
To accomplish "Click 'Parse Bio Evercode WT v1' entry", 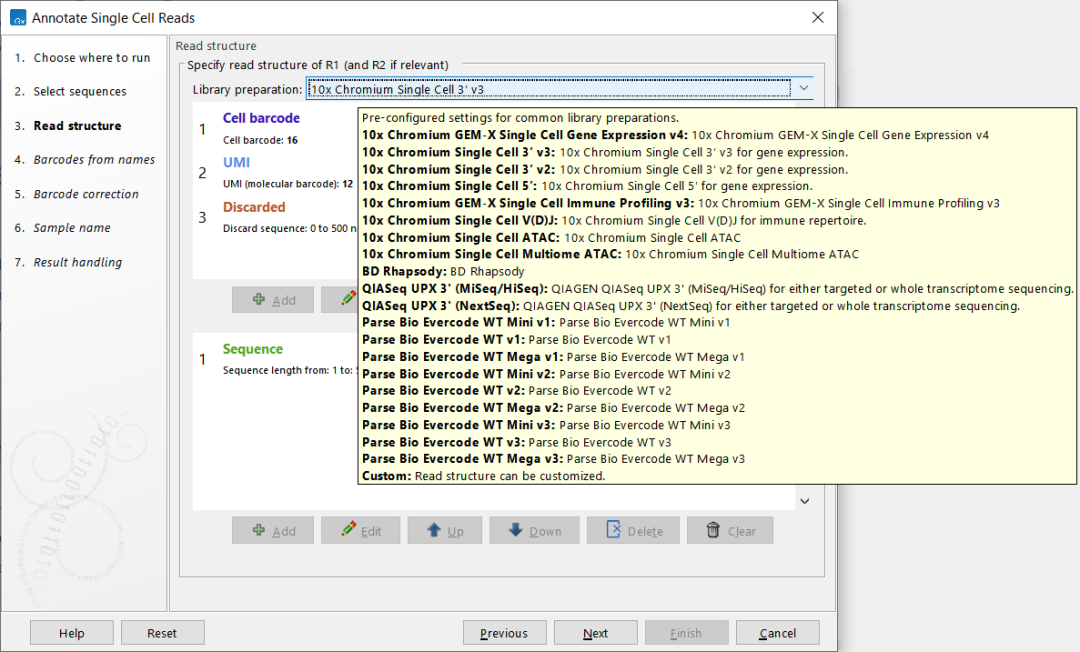I will tap(517, 339).
